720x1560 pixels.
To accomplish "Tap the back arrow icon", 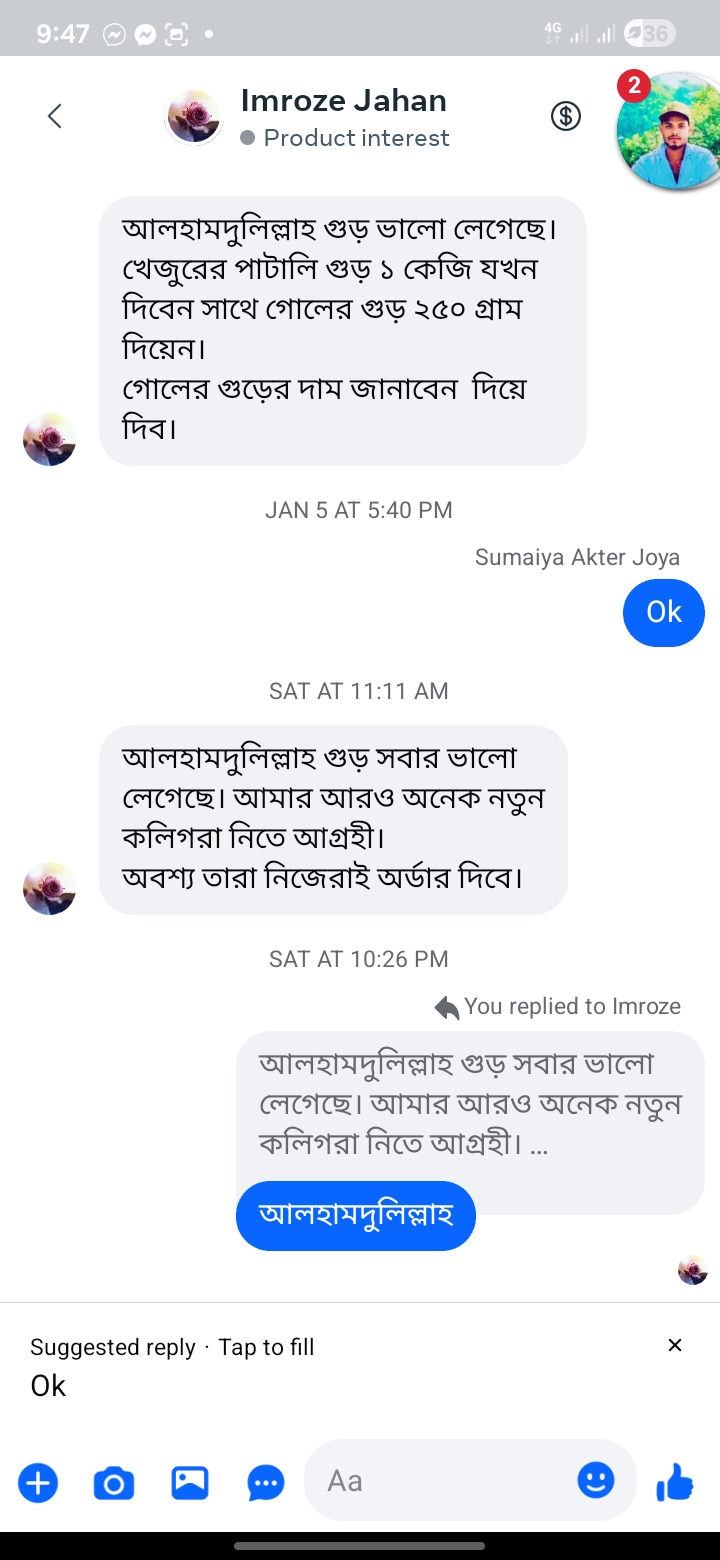I will [55, 116].
